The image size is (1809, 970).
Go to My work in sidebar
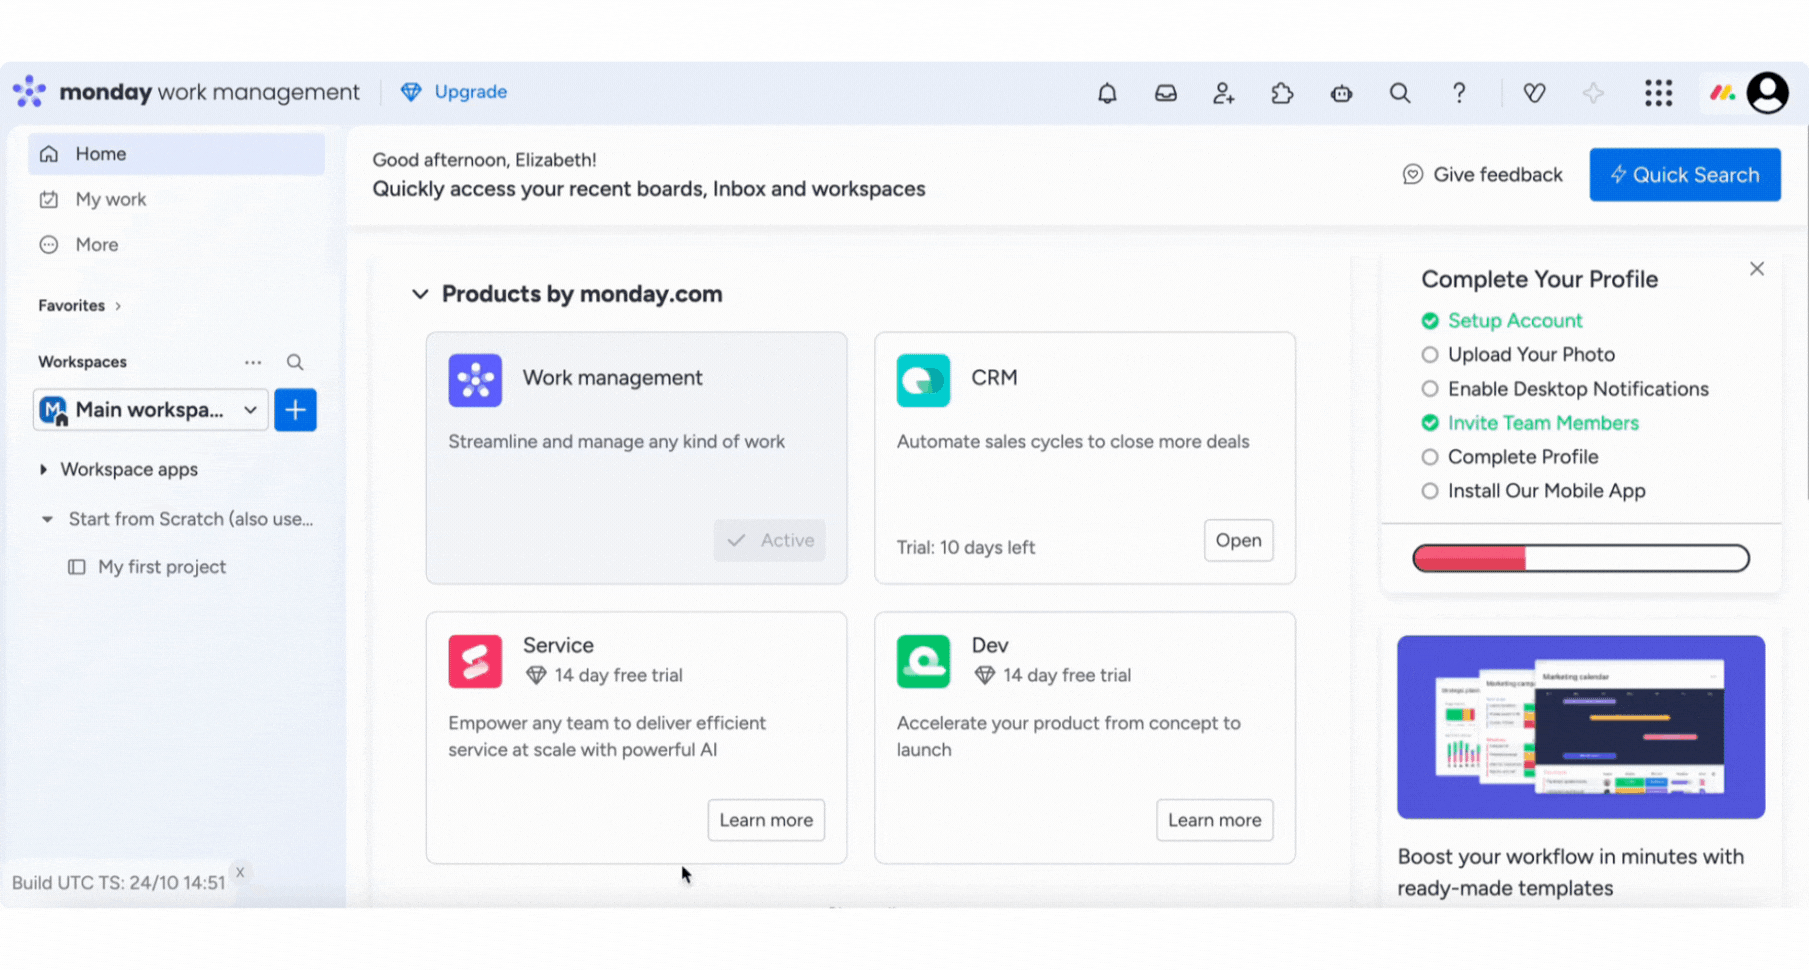(x=110, y=199)
